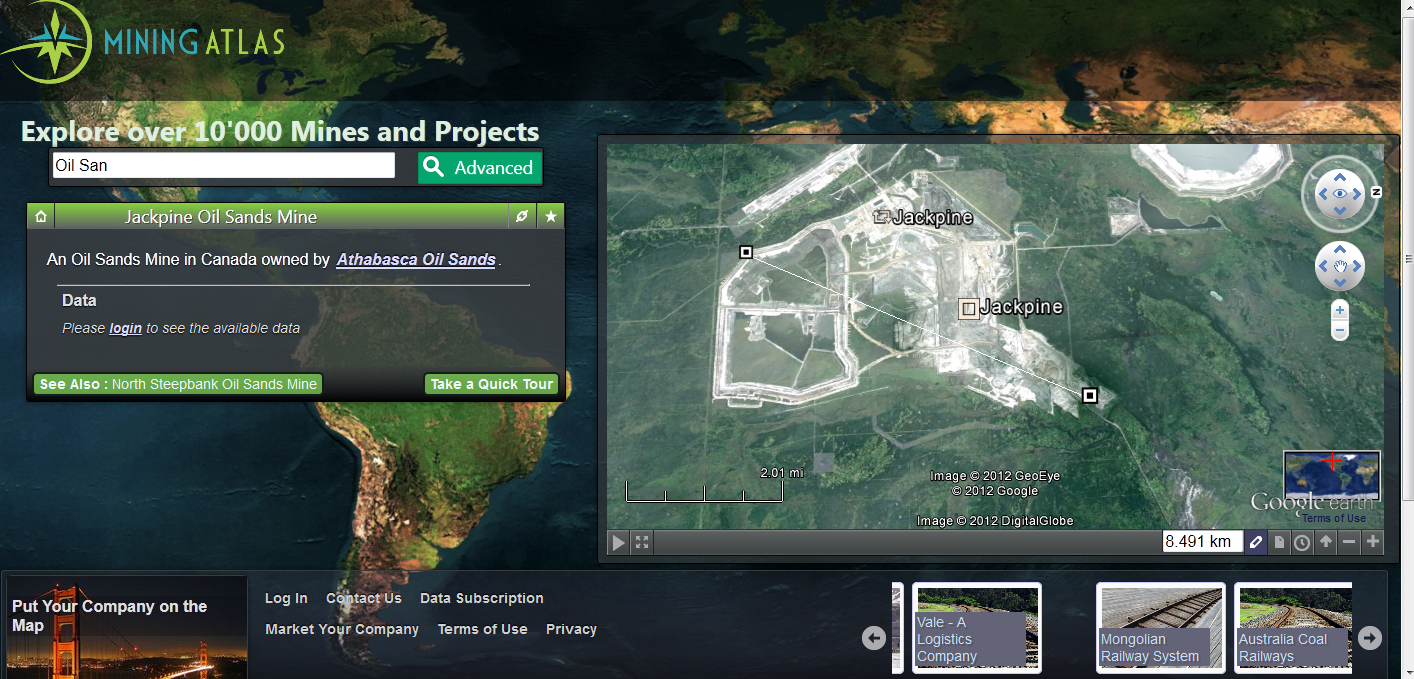
Task: Click the look-around navigation dial on the map
Action: click(x=1339, y=194)
